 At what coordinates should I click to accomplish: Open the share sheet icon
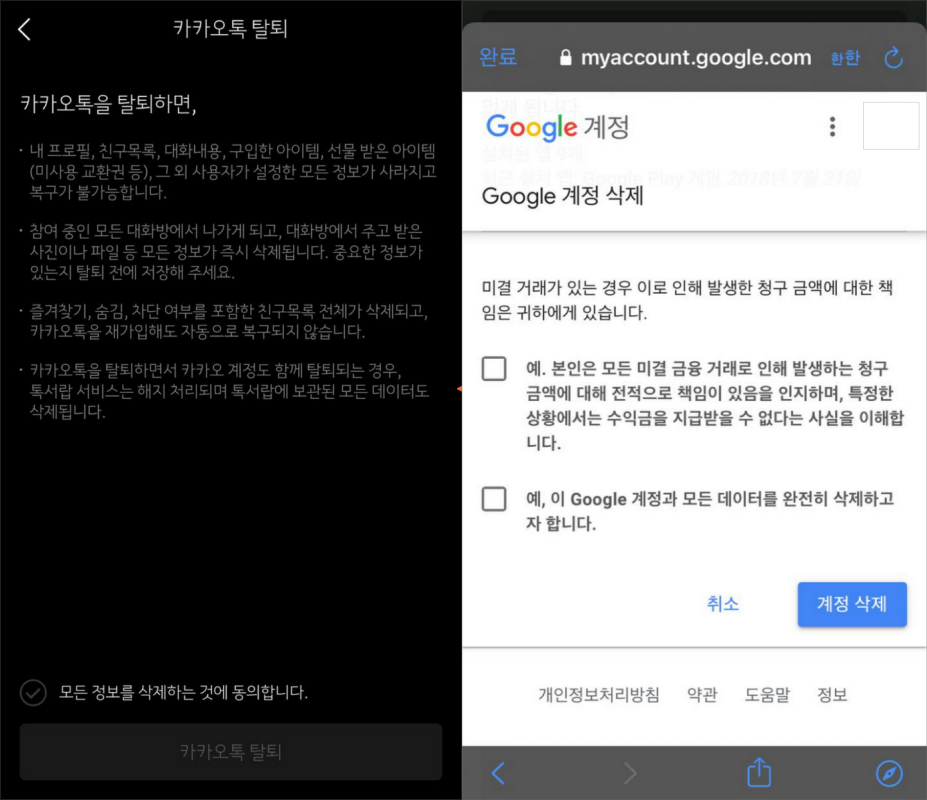759,772
